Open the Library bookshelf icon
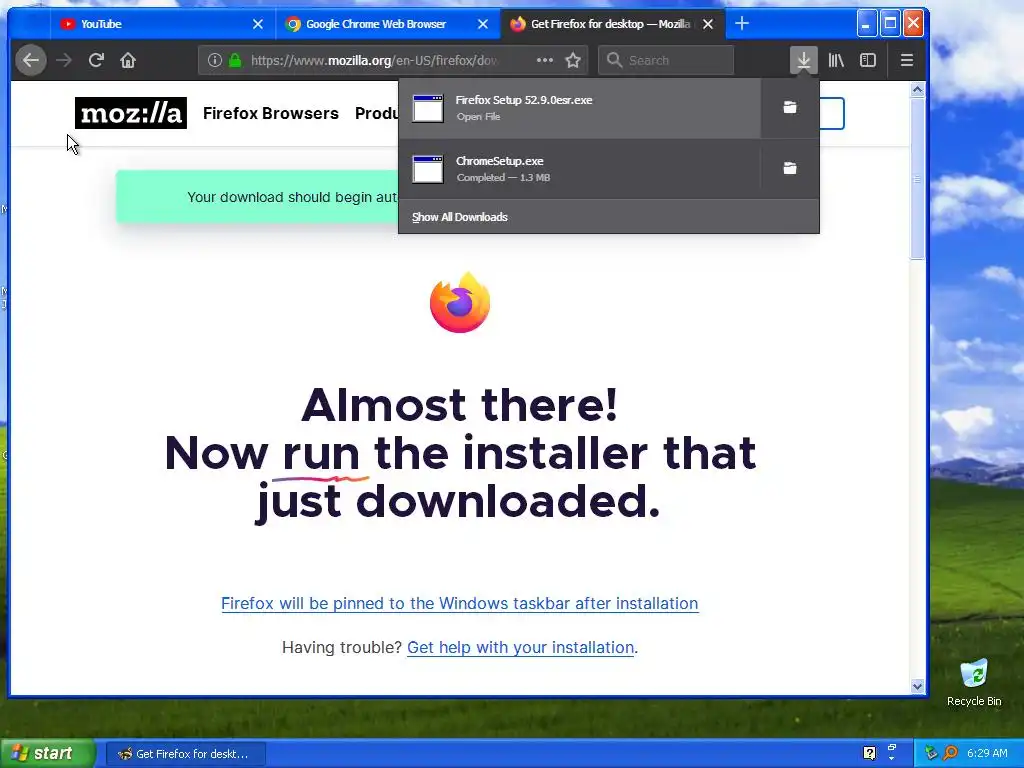1024x768 pixels. (x=836, y=60)
